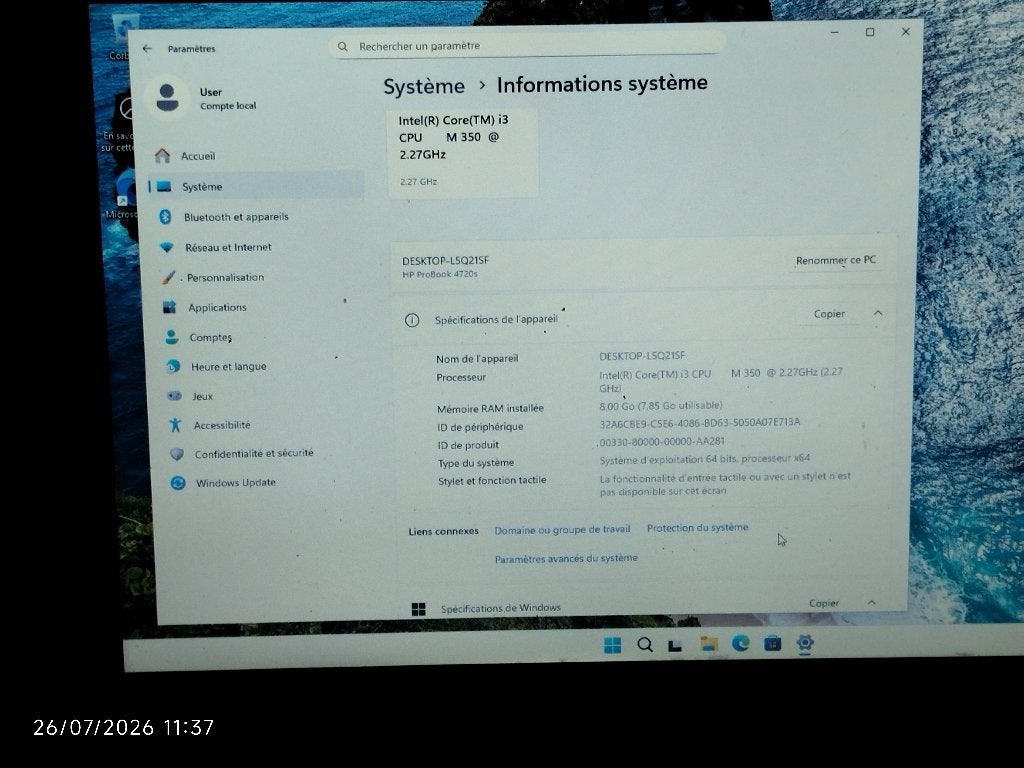Launch Microsoft Edge from taskbar
Image resolution: width=1024 pixels, height=768 pixels.
pyautogui.click(x=740, y=643)
